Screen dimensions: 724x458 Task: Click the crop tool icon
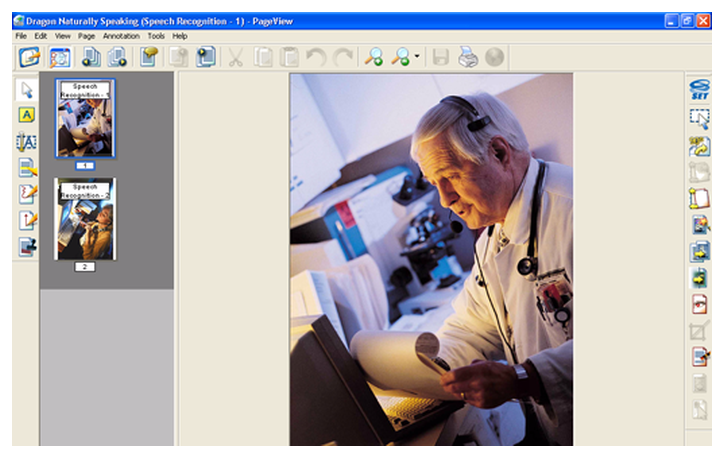point(699,331)
